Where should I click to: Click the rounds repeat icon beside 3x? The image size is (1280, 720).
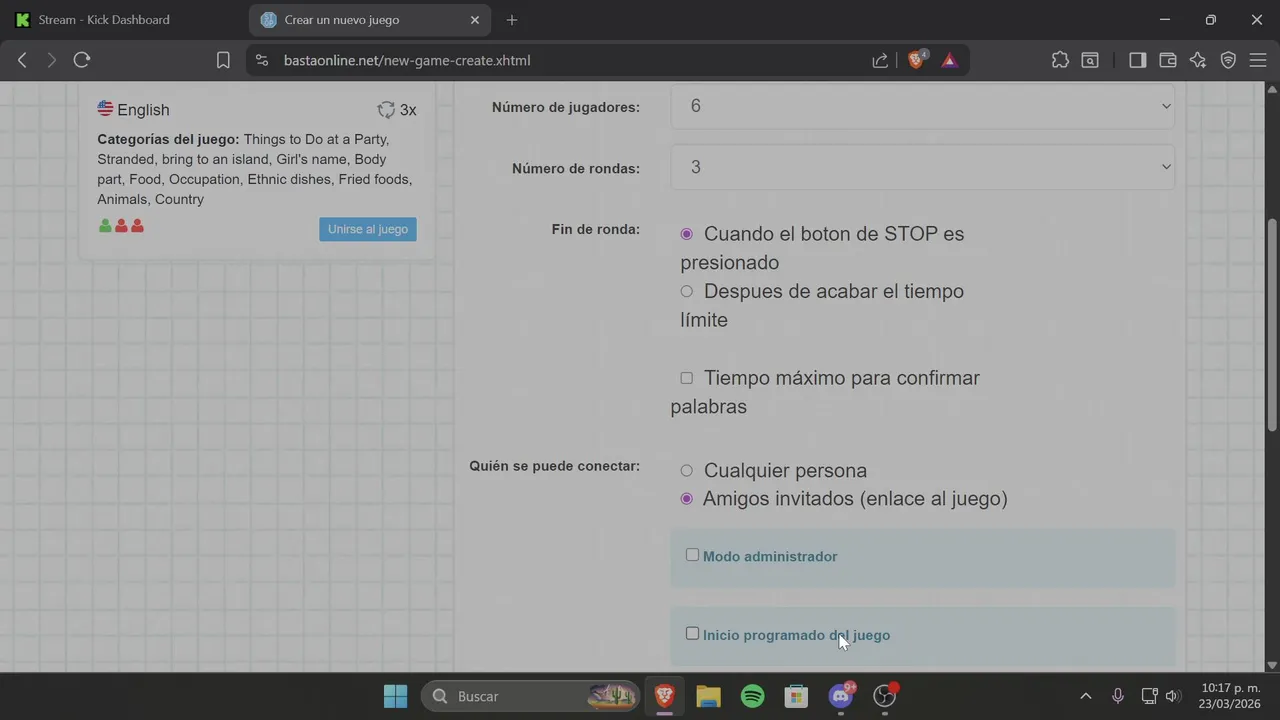pos(386,110)
